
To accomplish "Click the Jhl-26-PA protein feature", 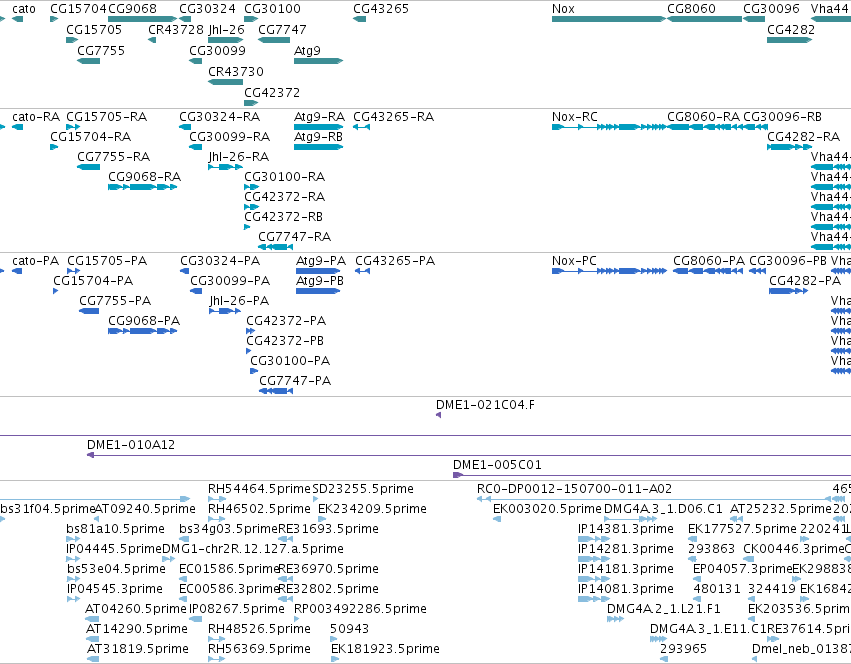I will [225, 311].
